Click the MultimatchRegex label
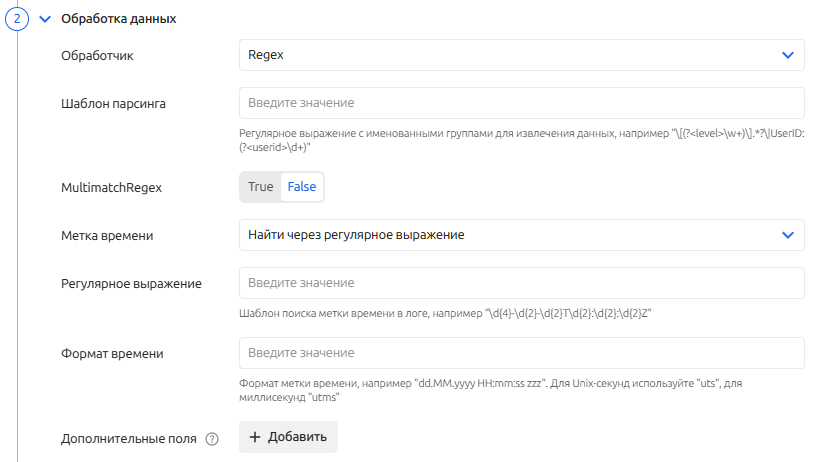The image size is (819, 462). [x=111, y=187]
